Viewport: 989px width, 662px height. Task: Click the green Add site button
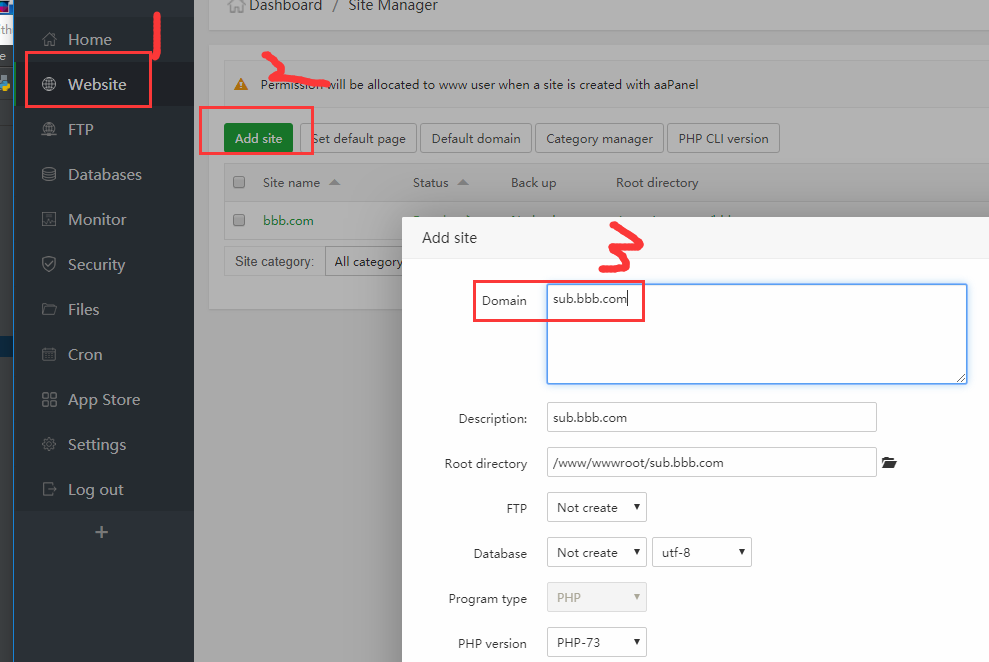coord(257,137)
